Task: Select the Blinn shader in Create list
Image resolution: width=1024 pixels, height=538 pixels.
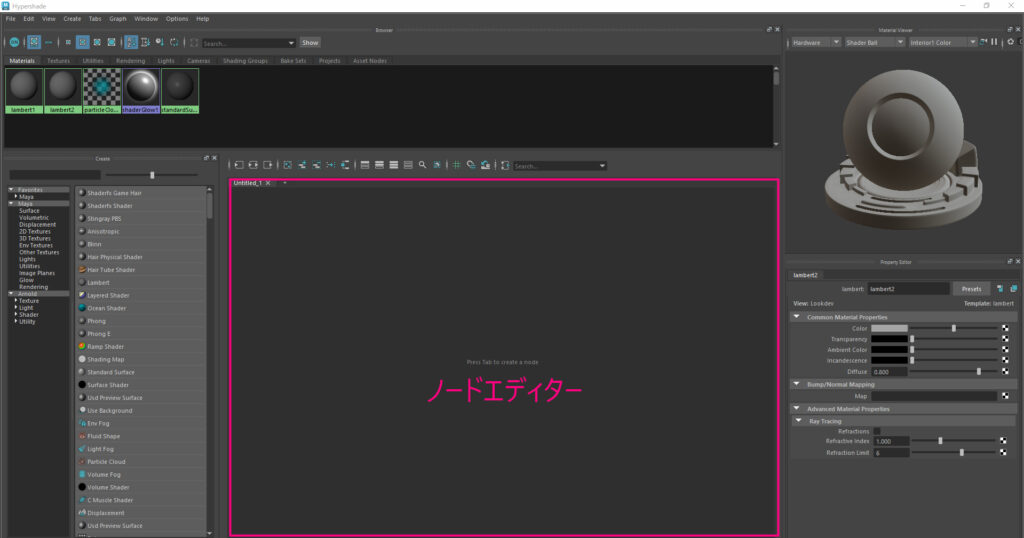Action: click(141, 244)
